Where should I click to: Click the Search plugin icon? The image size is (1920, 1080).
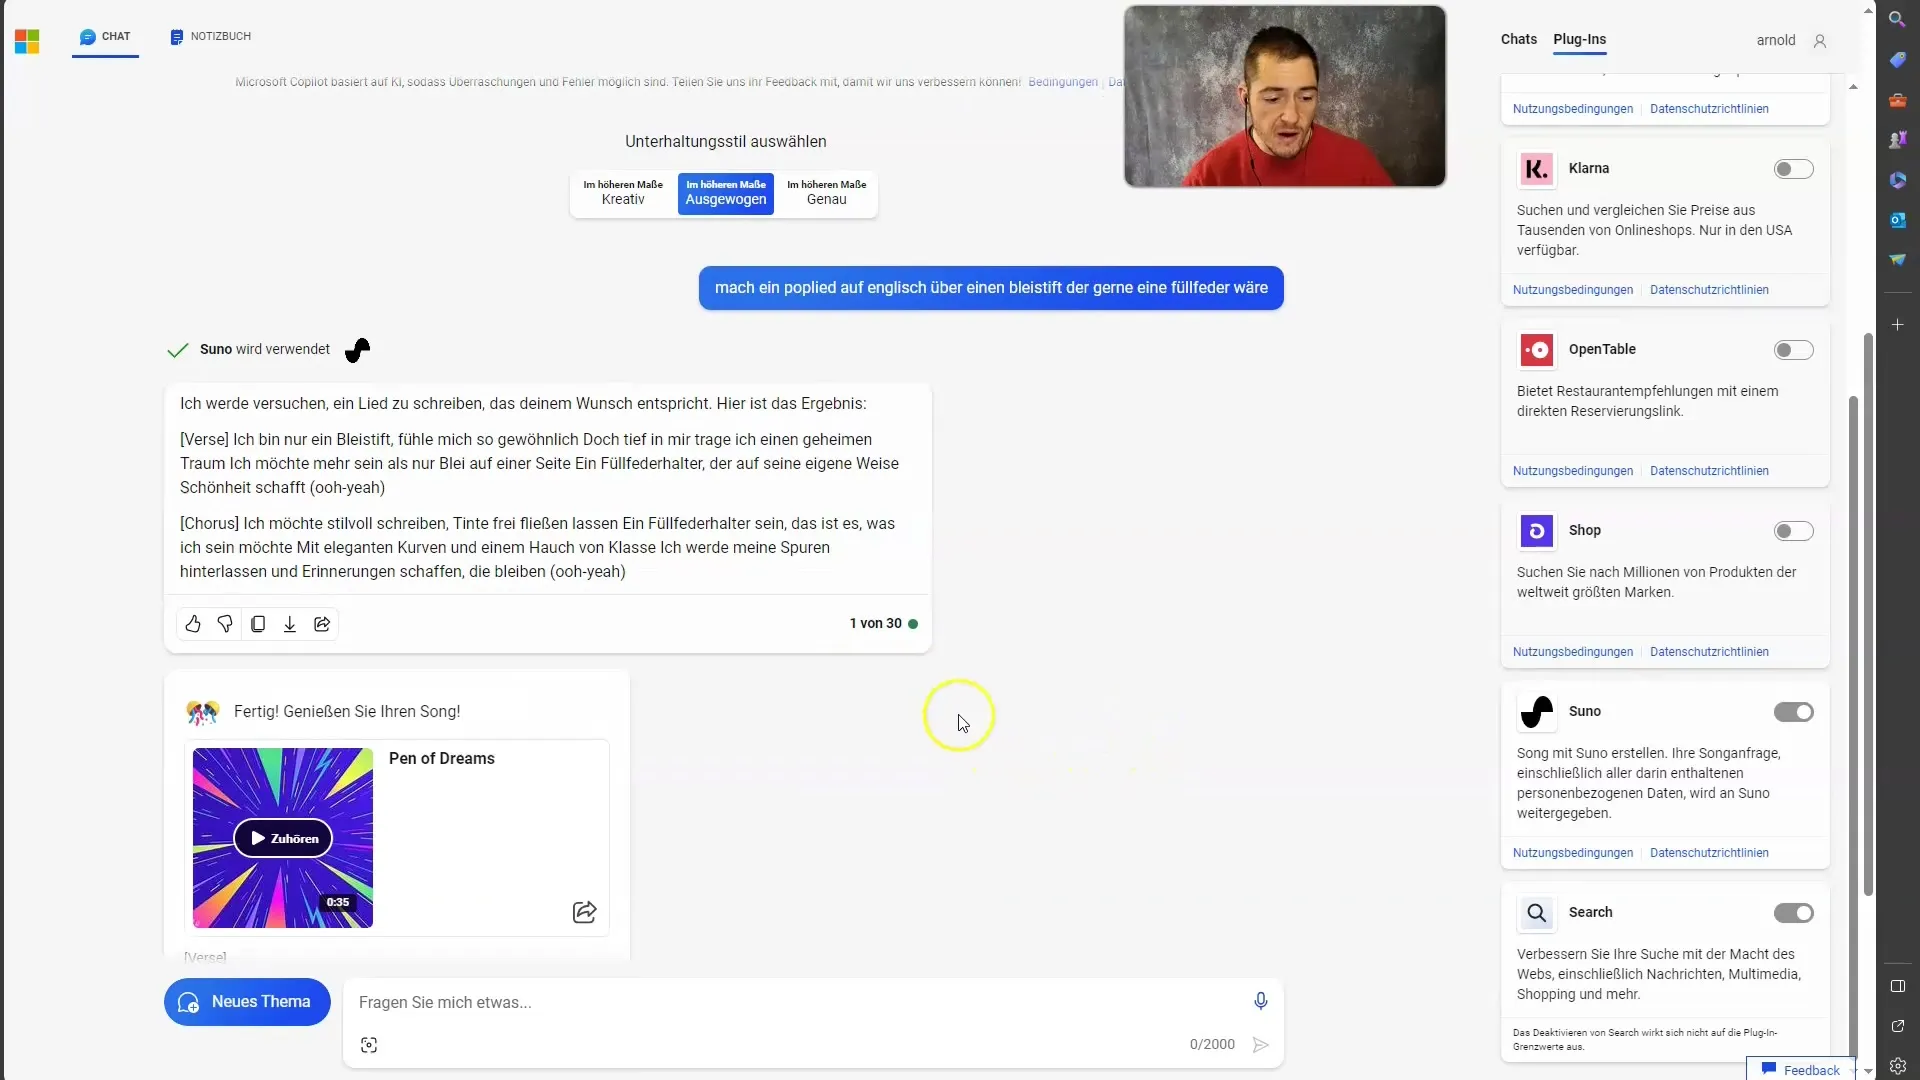(1536, 911)
